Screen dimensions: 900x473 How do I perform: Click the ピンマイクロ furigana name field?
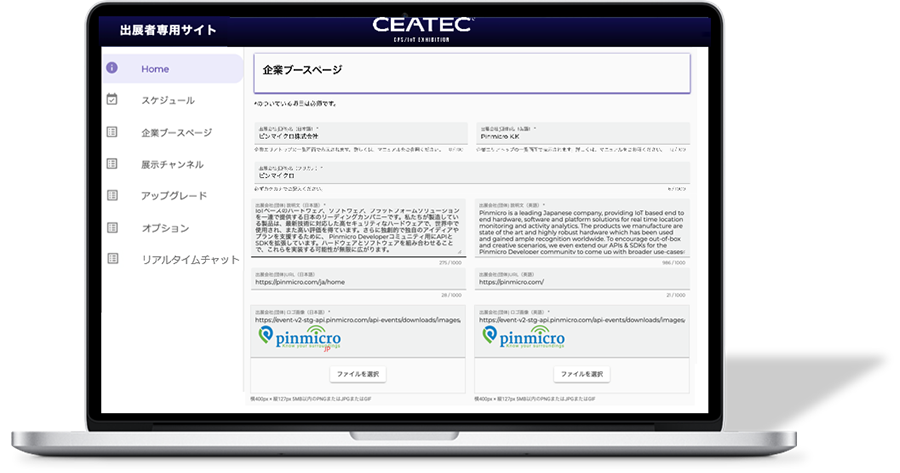point(472,172)
